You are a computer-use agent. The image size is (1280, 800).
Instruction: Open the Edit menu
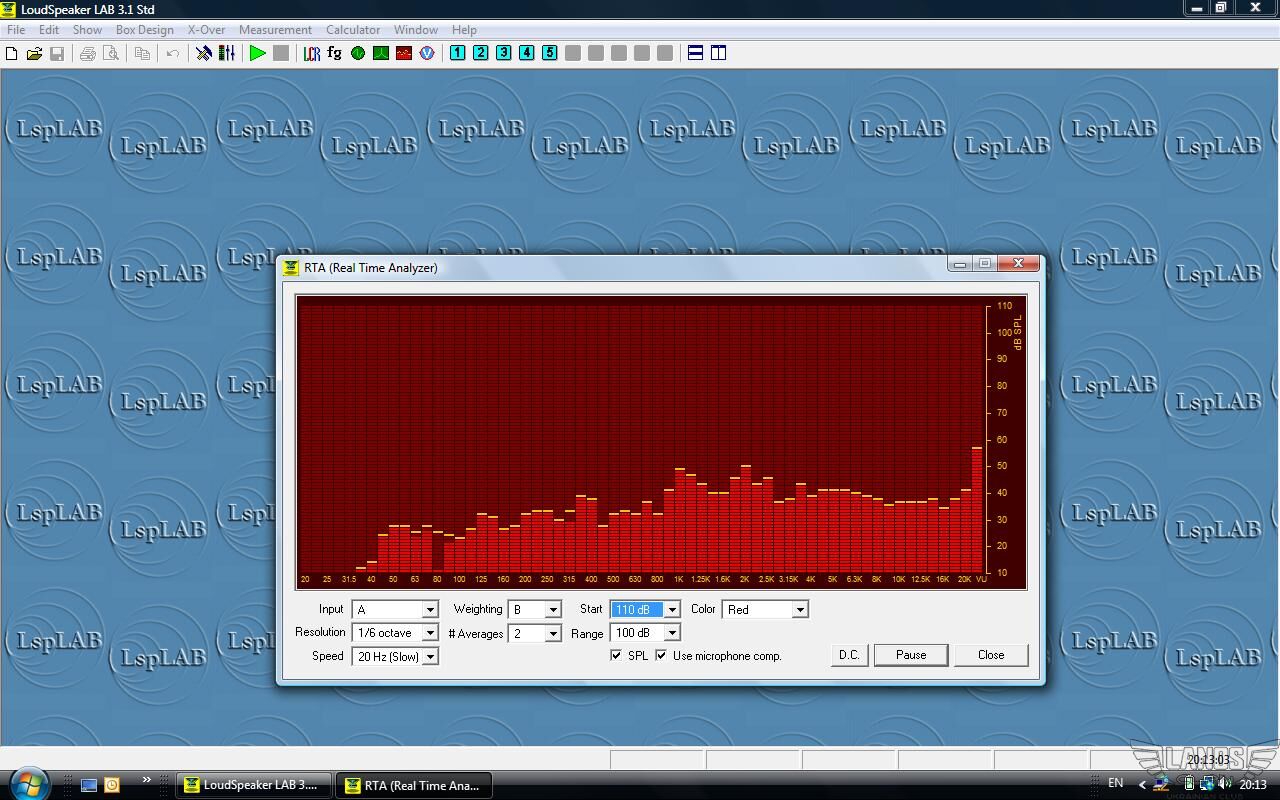[49, 30]
